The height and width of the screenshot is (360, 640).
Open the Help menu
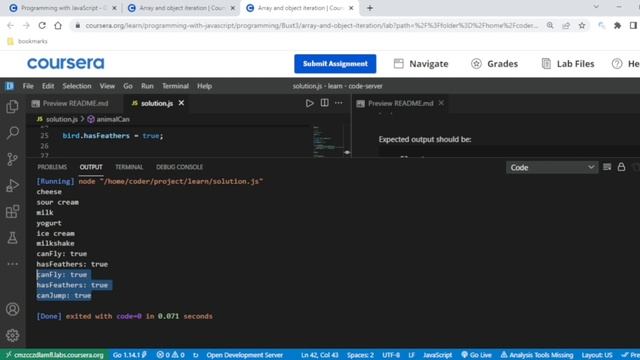204,86
